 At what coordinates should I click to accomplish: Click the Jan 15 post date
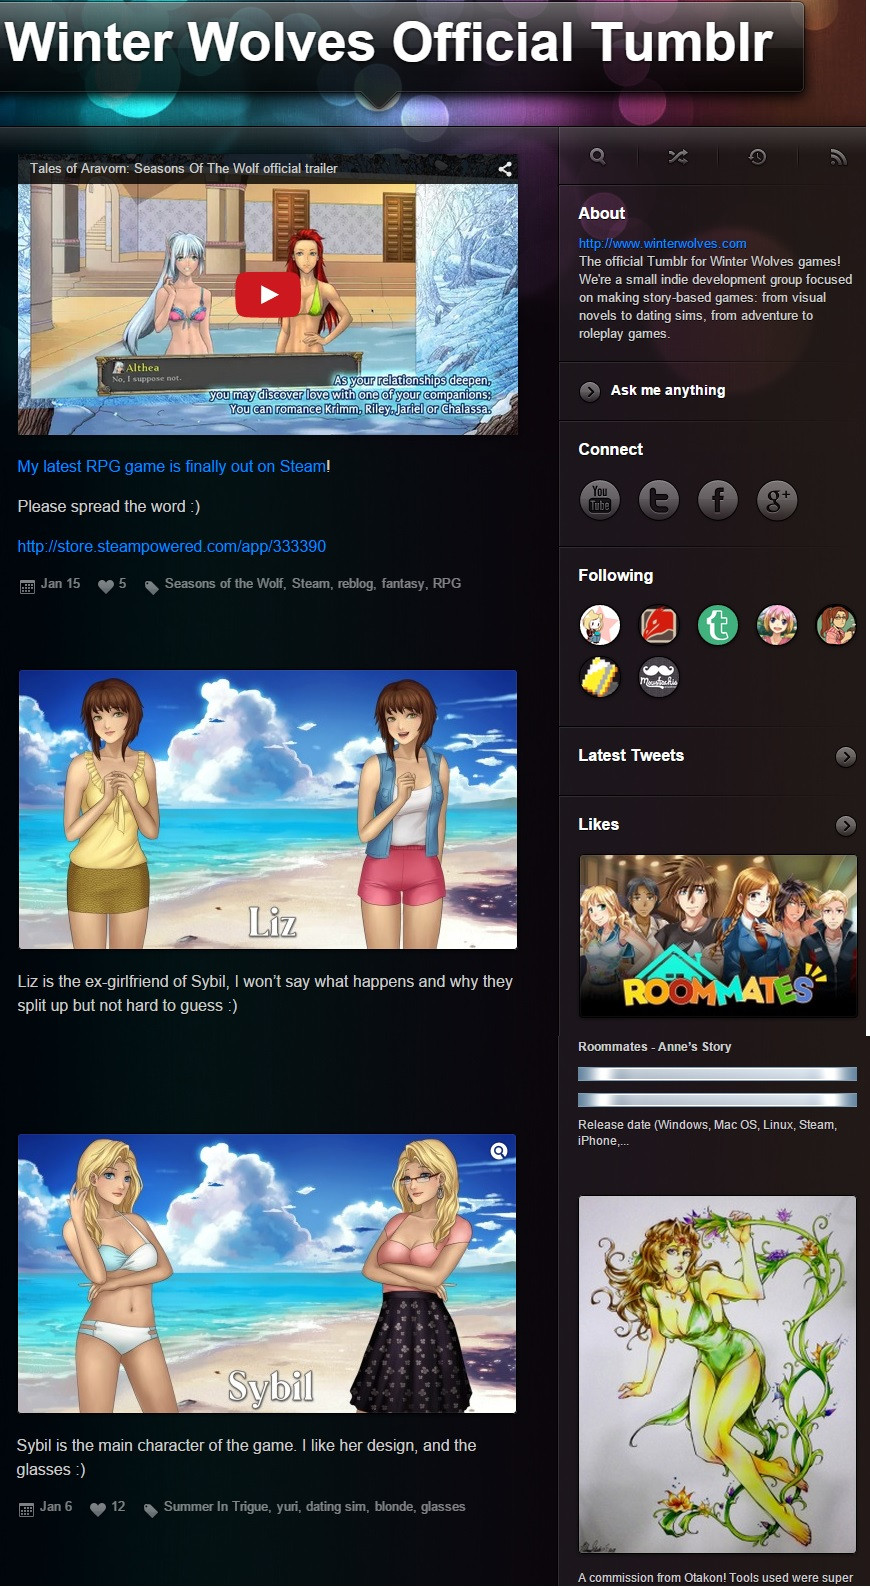(x=60, y=583)
